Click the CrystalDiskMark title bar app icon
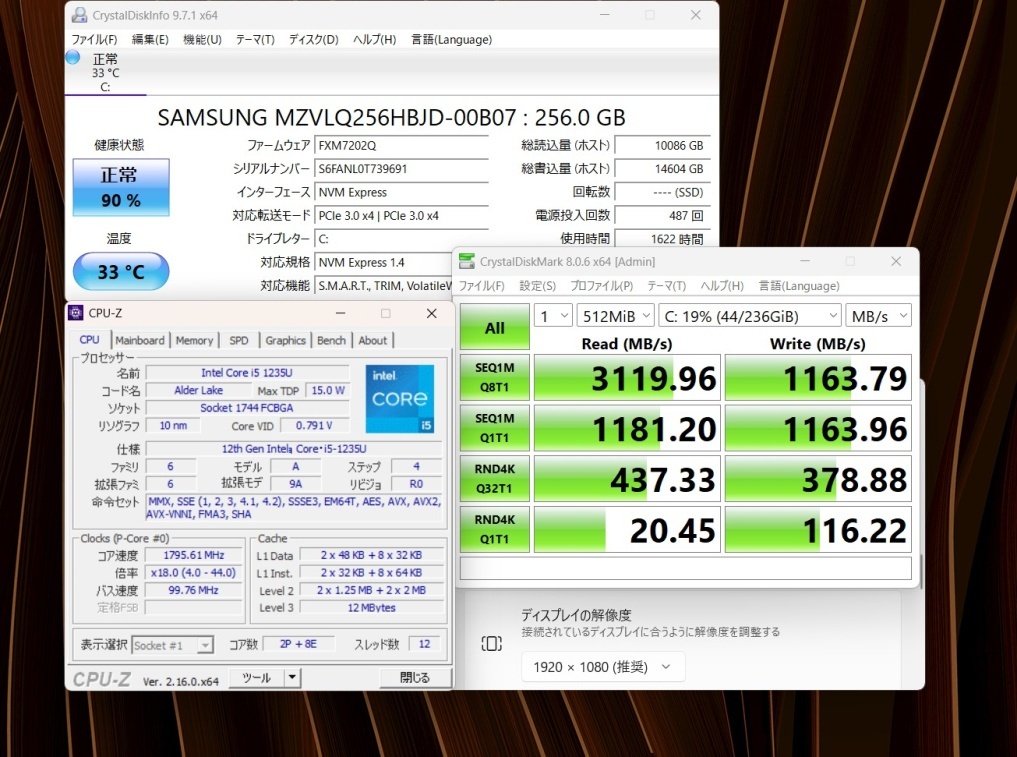Image resolution: width=1017 pixels, height=757 pixels. point(466,261)
